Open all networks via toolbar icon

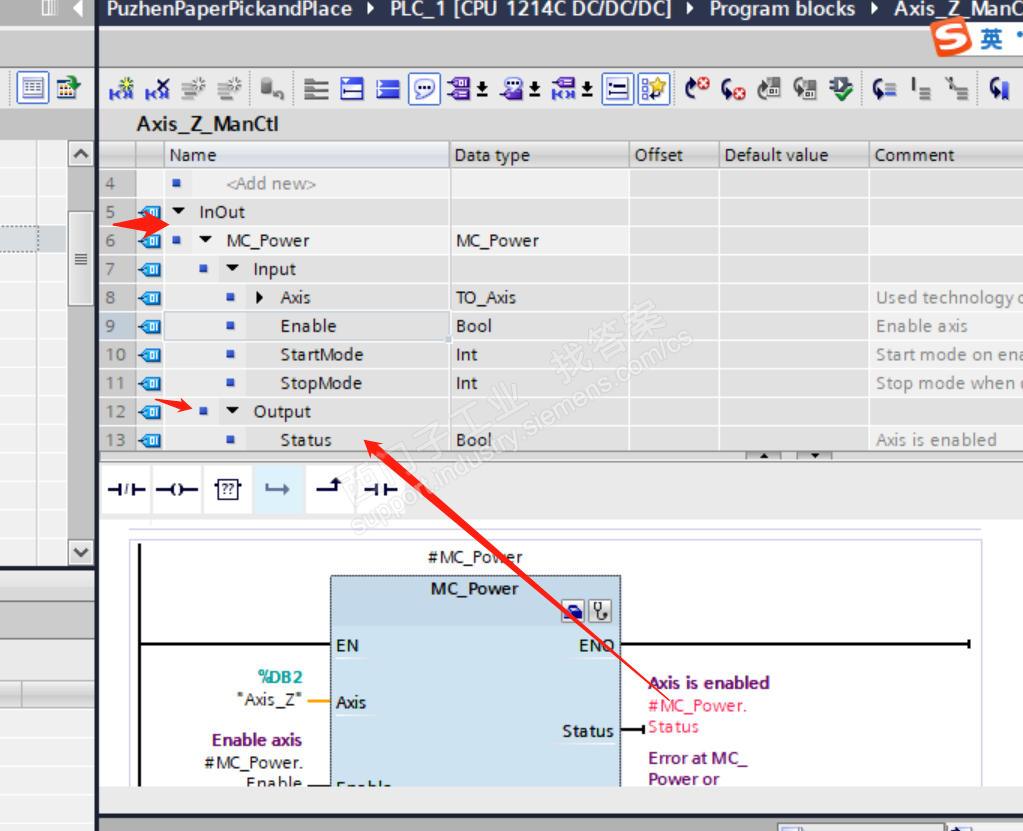click(352, 89)
